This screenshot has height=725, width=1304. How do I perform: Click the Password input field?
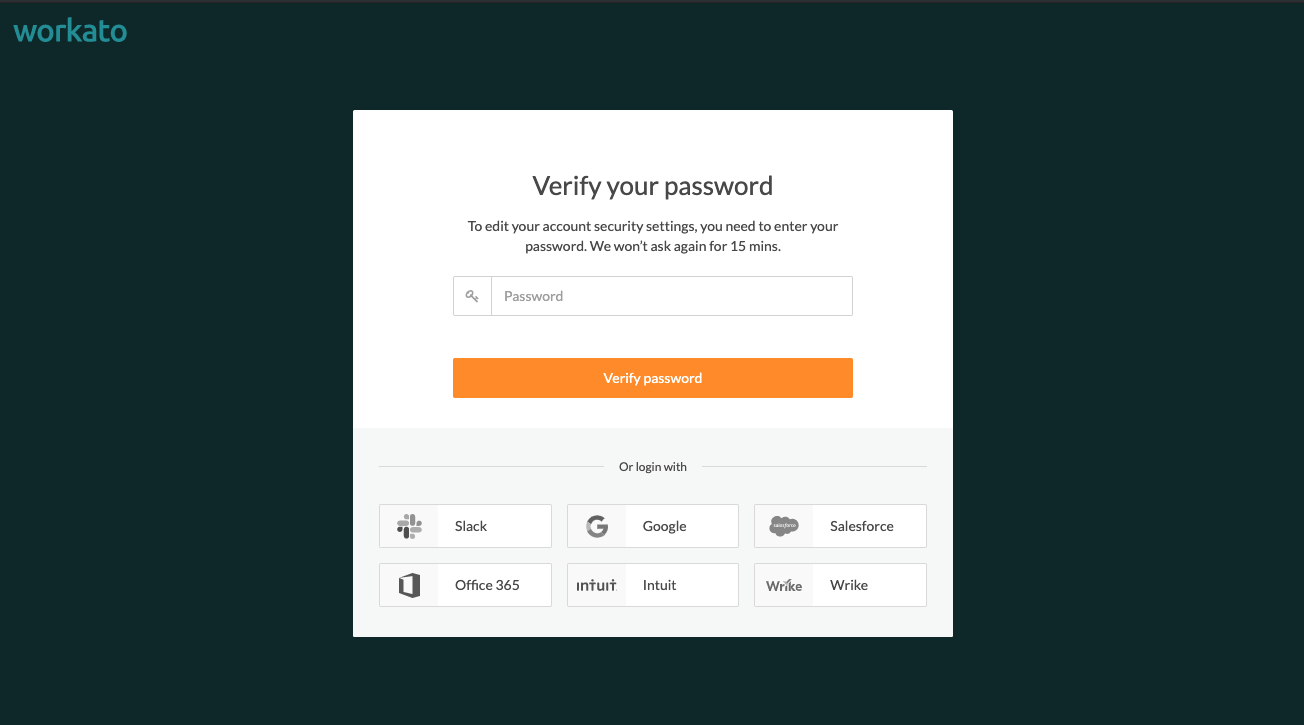coord(670,295)
